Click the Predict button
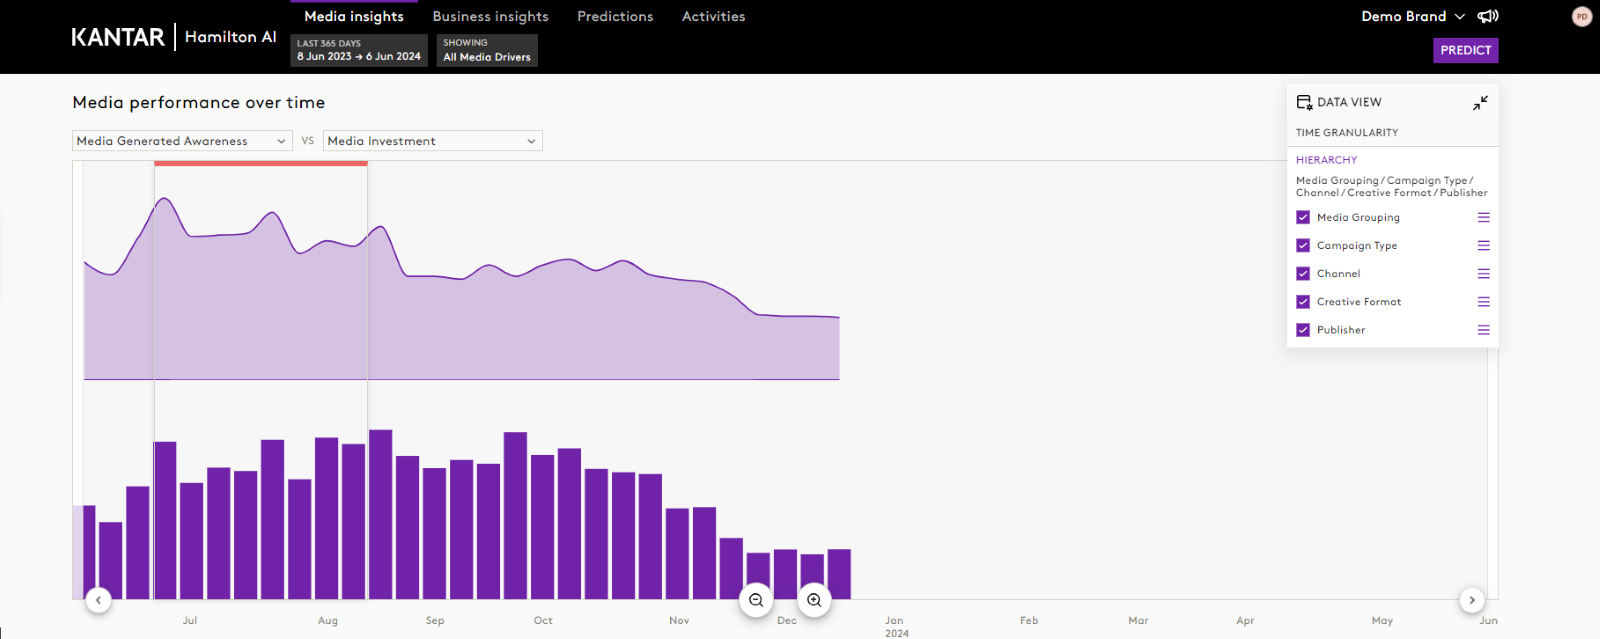This screenshot has height=639, width=1600. click(1466, 50)
